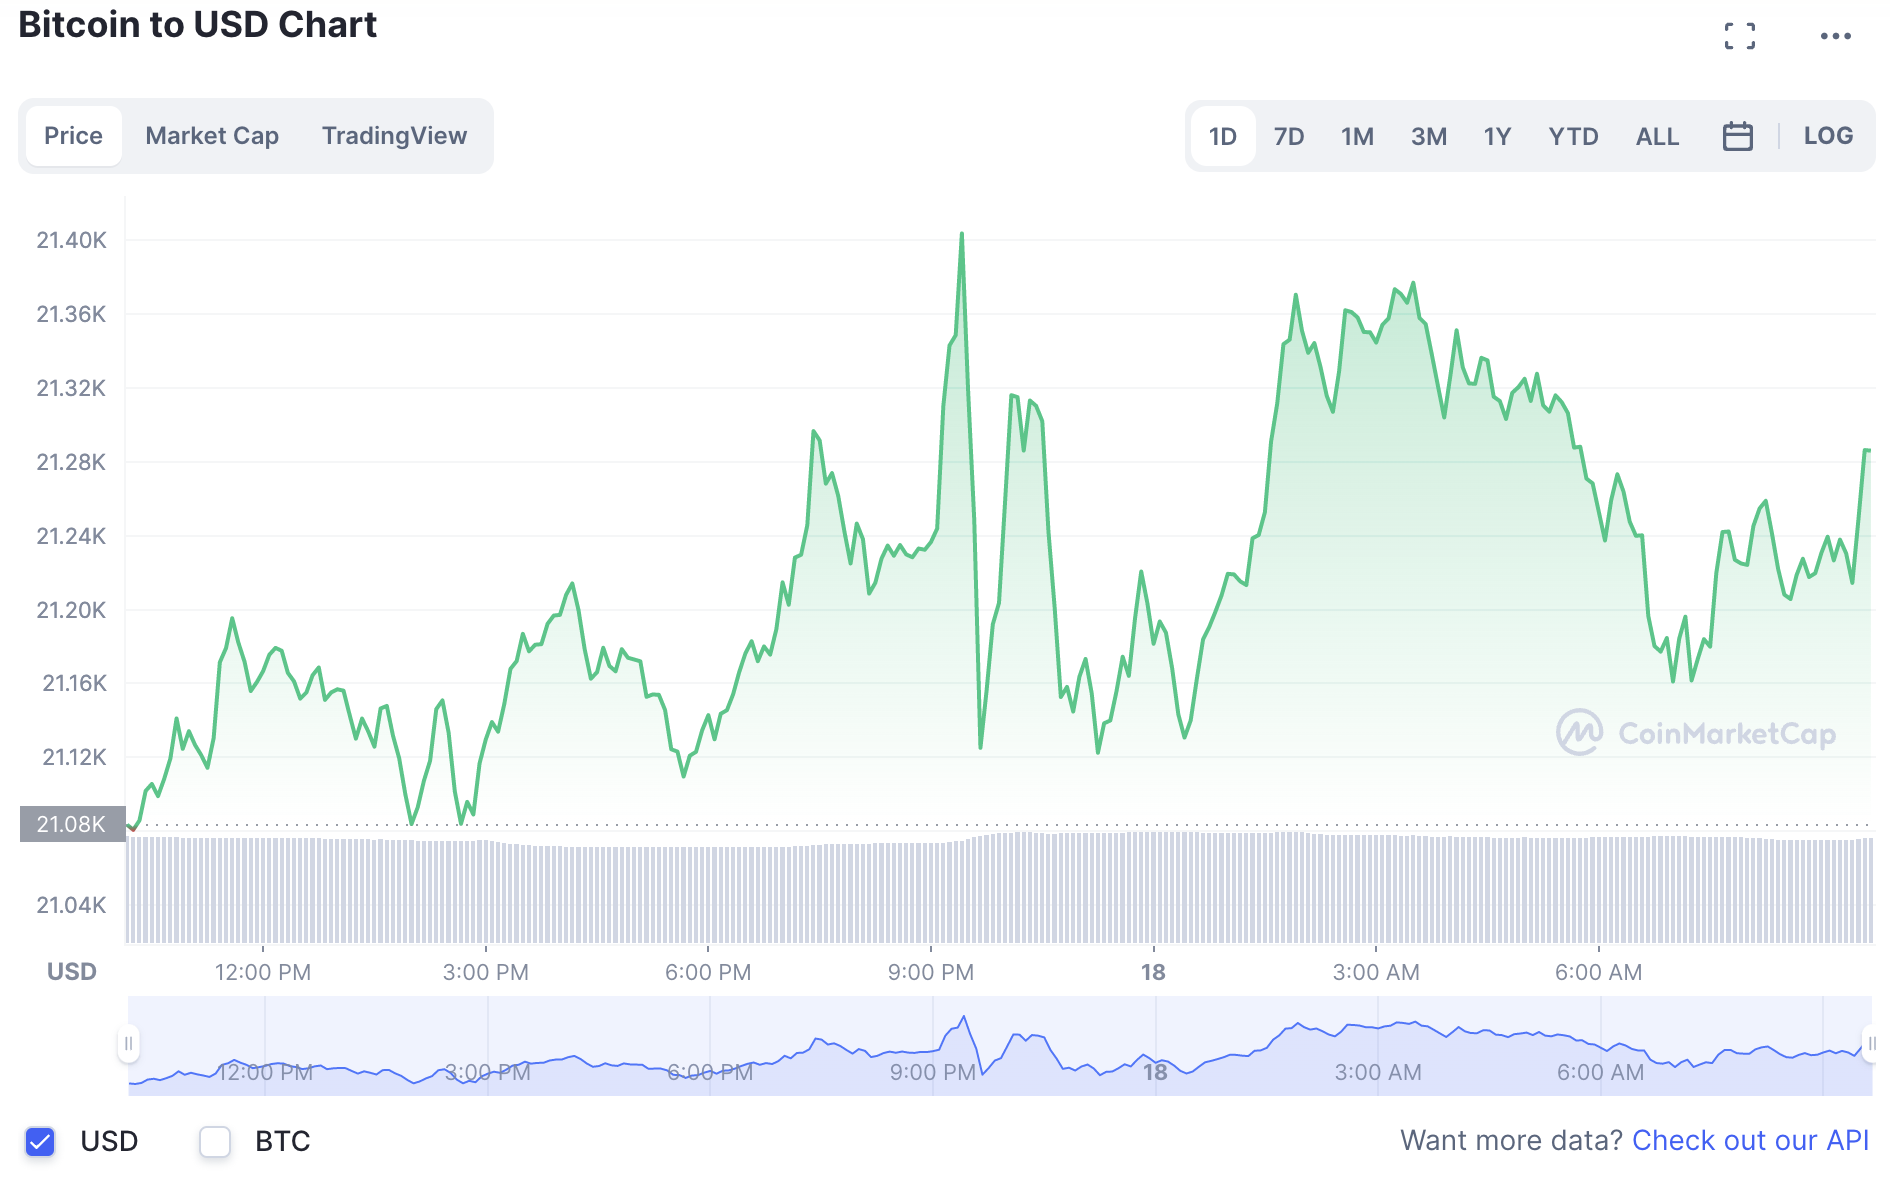The width and height of the screenshot is (1890, 1180).
Task: Click the 6:00 AM time axis label
Action: 1598,972
